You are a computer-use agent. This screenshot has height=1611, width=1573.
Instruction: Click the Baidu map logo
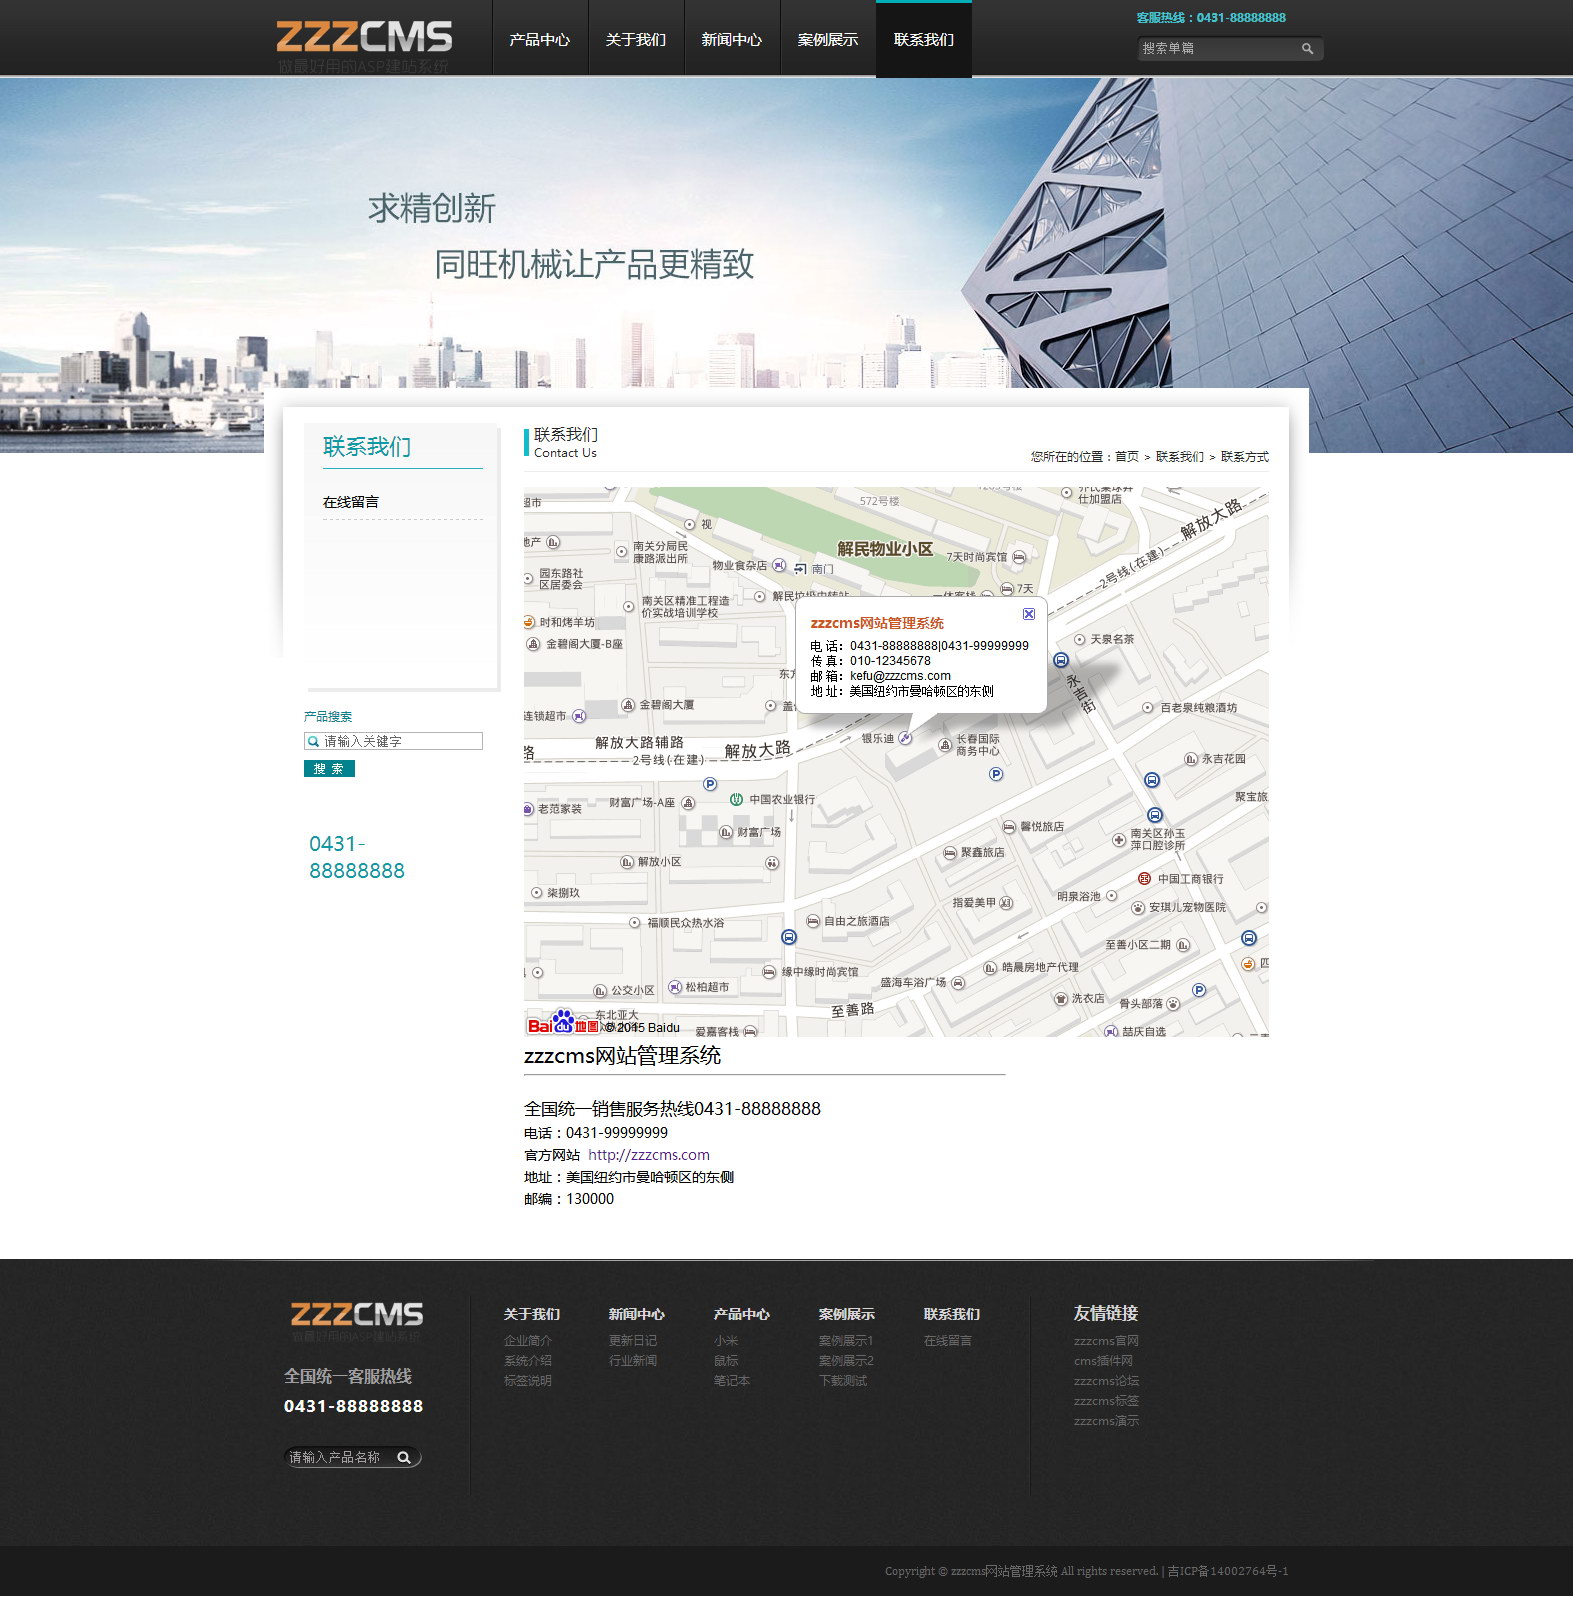pos(563,1022)
